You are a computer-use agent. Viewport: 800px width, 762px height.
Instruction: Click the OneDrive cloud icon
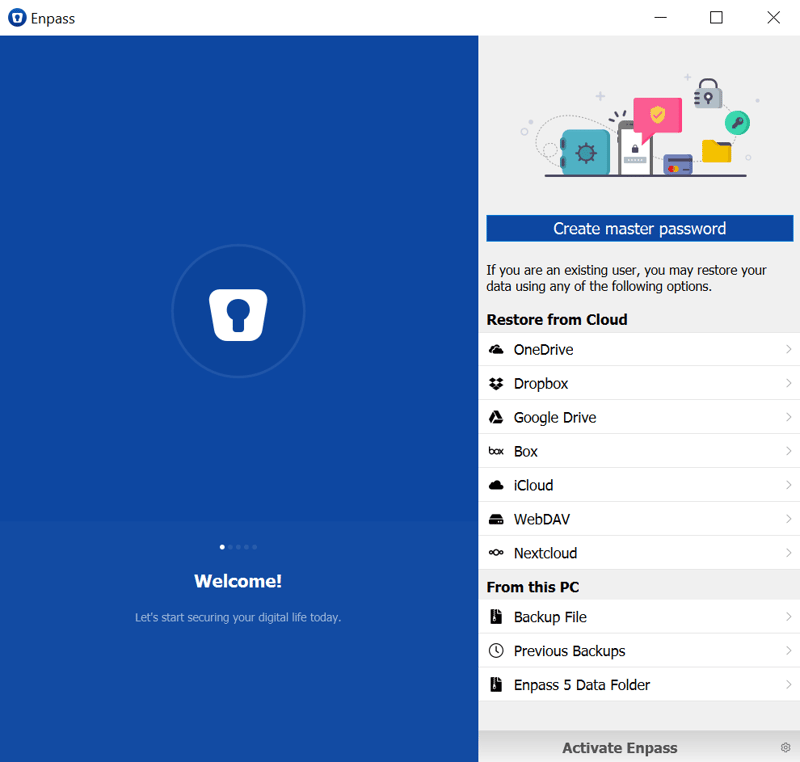496,349
